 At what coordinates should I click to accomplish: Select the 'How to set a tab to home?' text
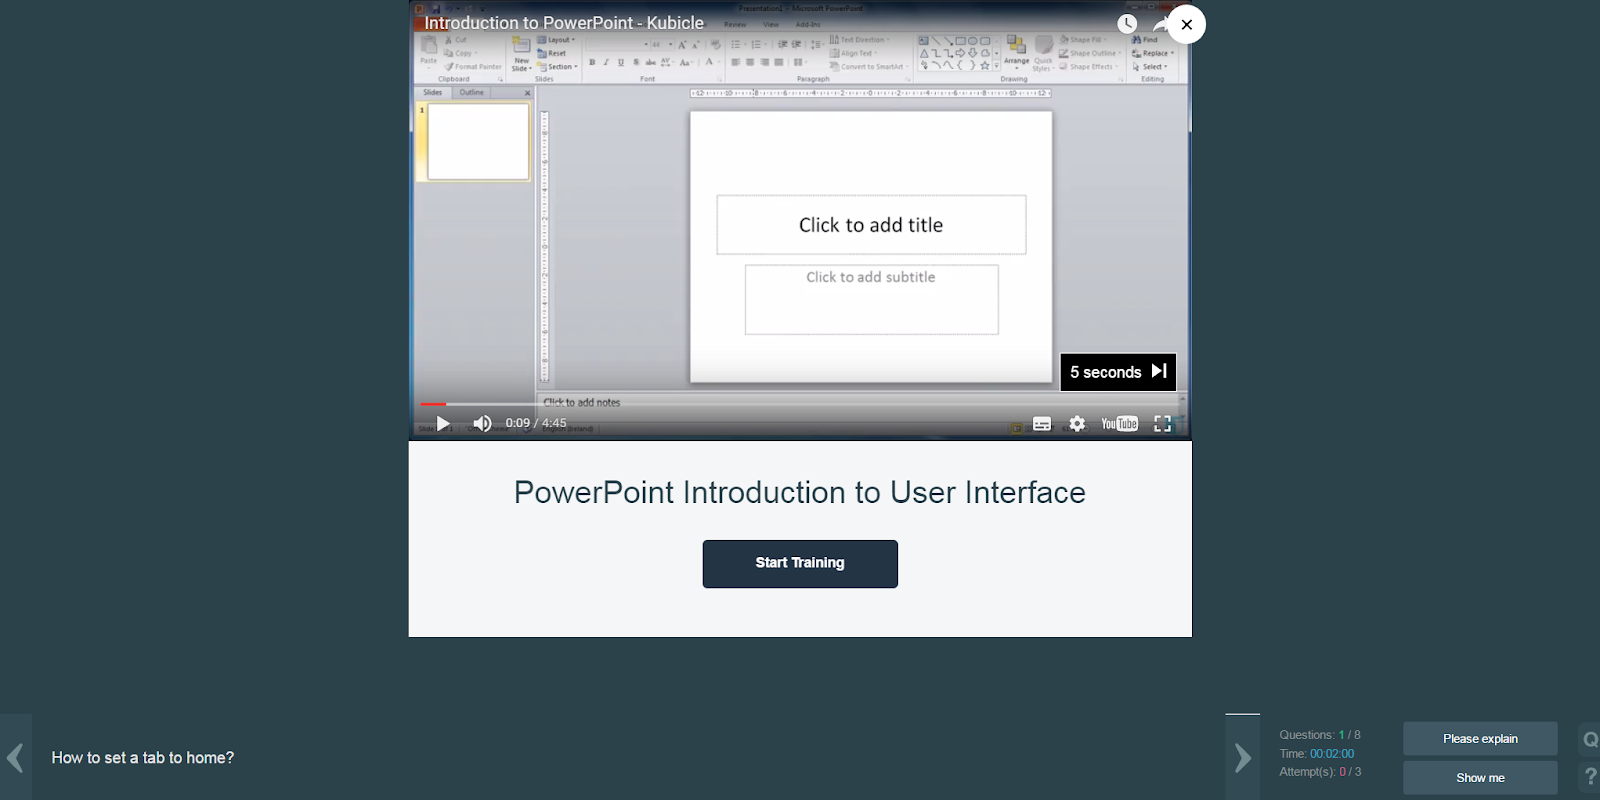click(143, 758)
